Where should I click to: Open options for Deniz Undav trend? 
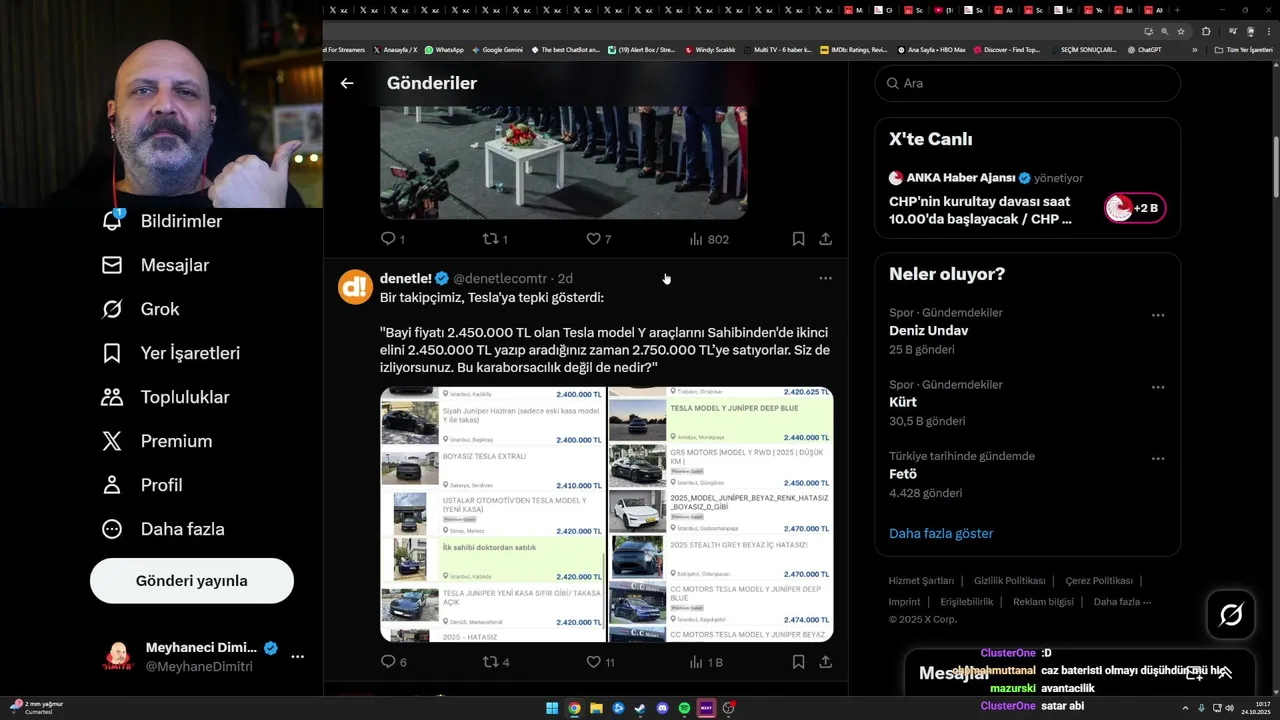1158,315
